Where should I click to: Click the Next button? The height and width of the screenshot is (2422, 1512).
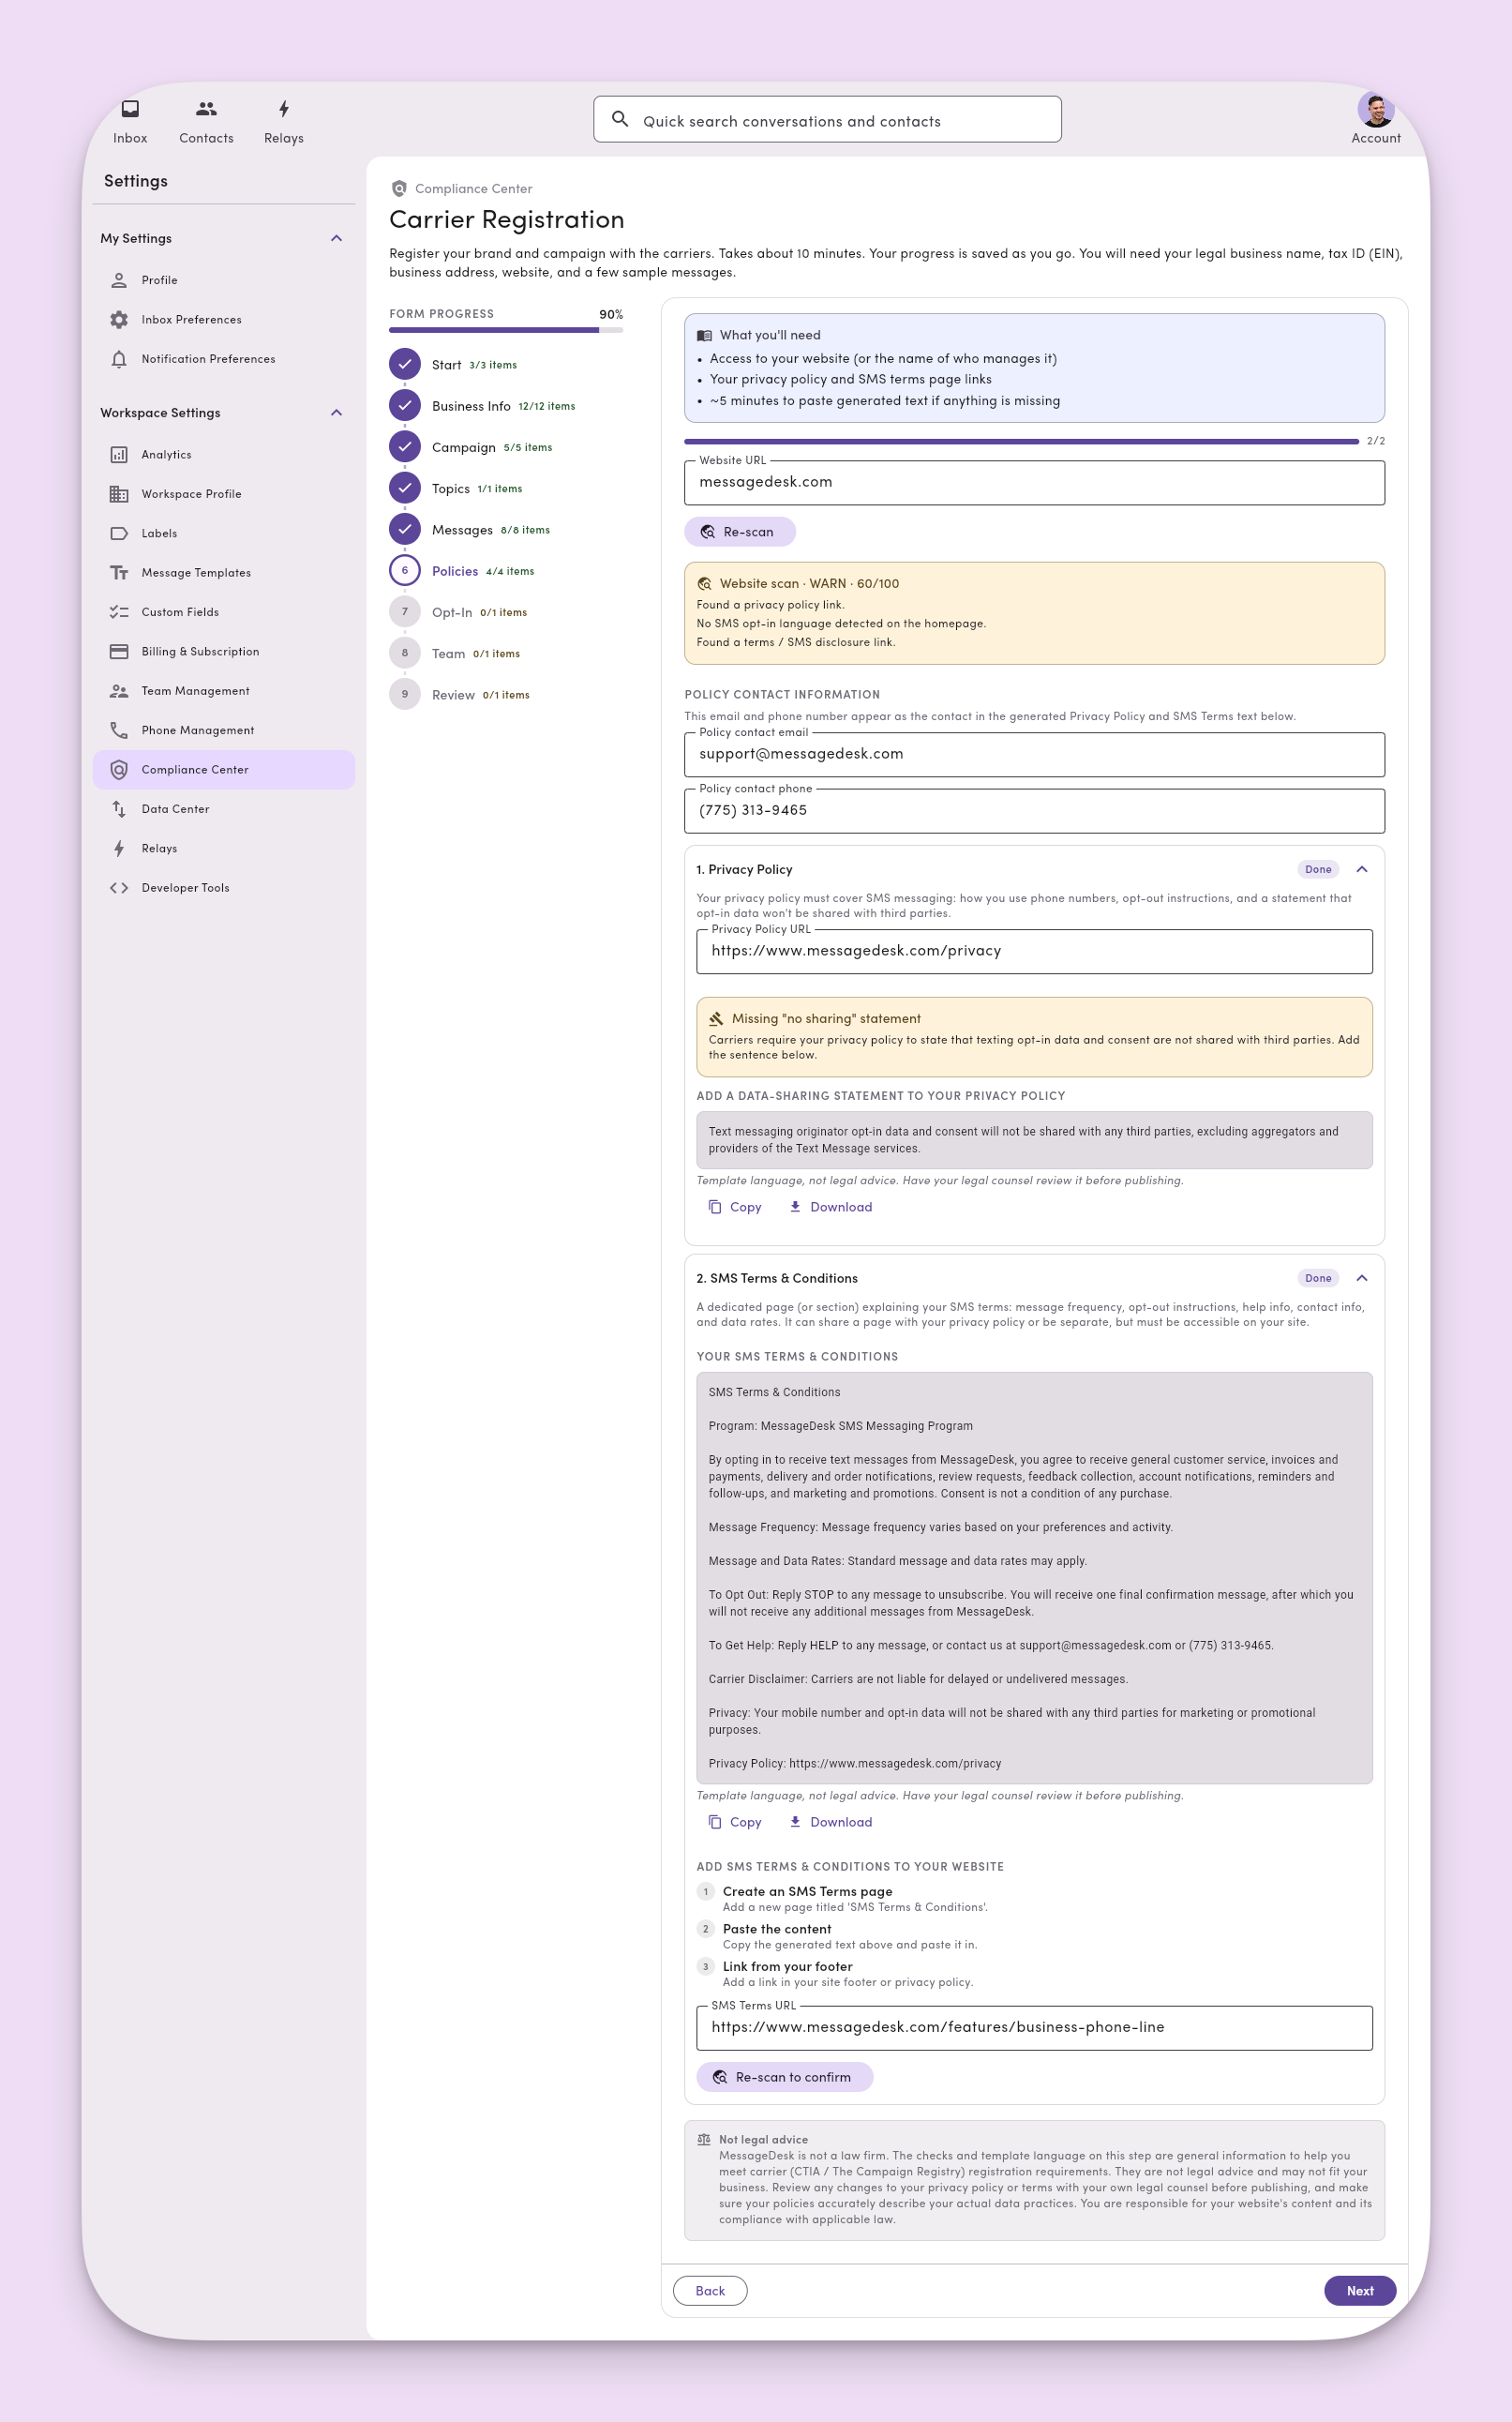pyautogui.click(x=1360, y=2291)
